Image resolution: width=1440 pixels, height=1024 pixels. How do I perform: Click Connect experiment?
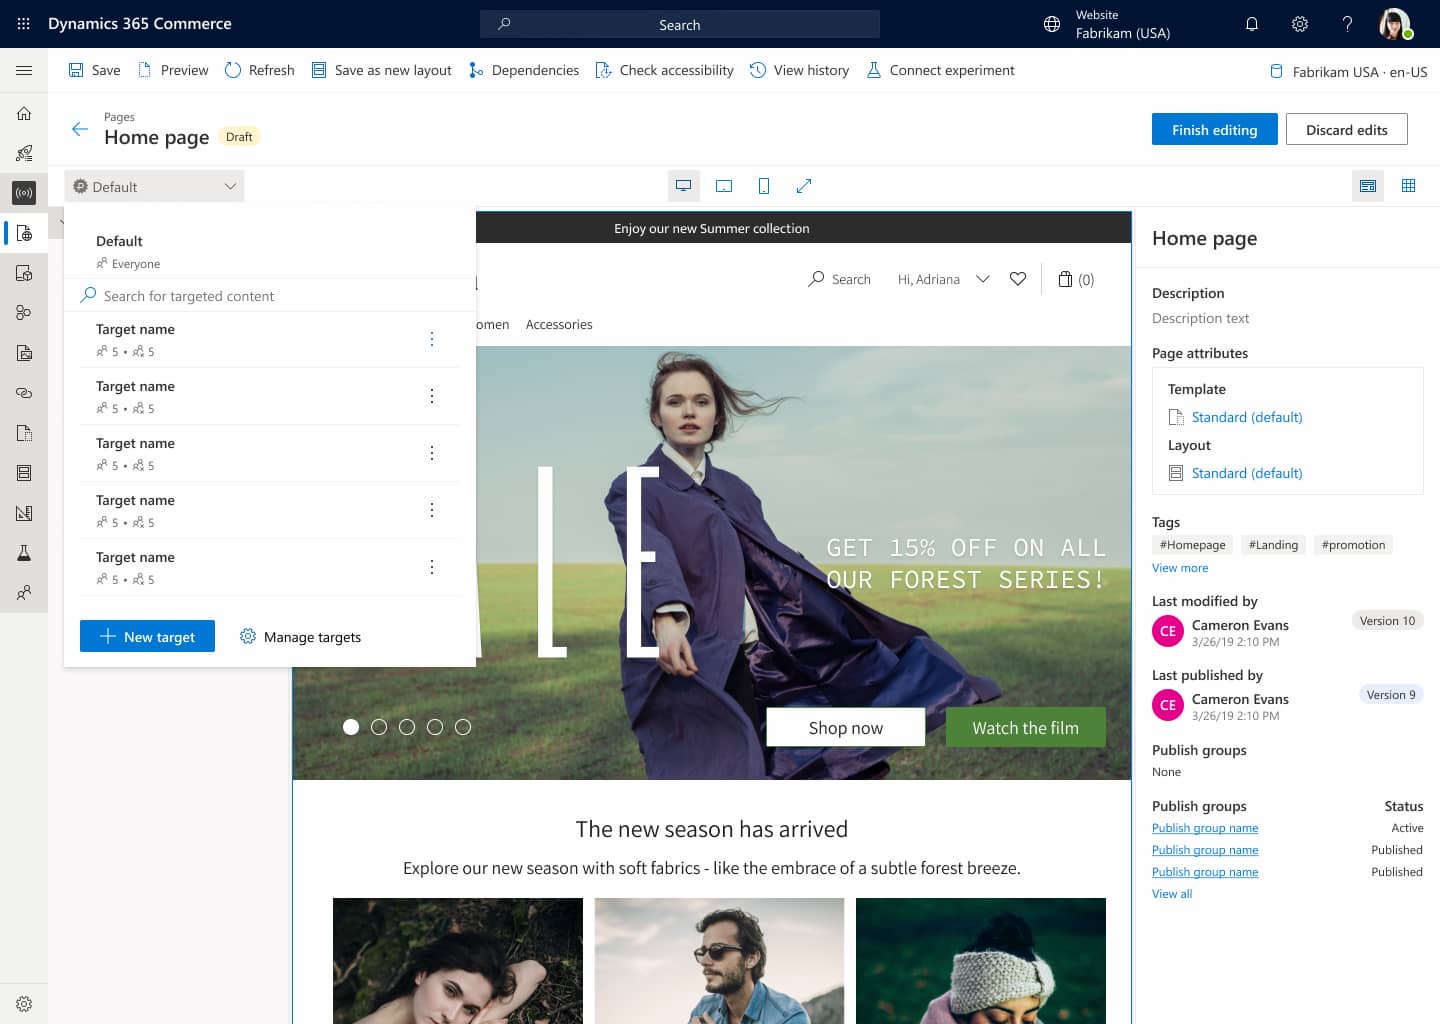940,70
